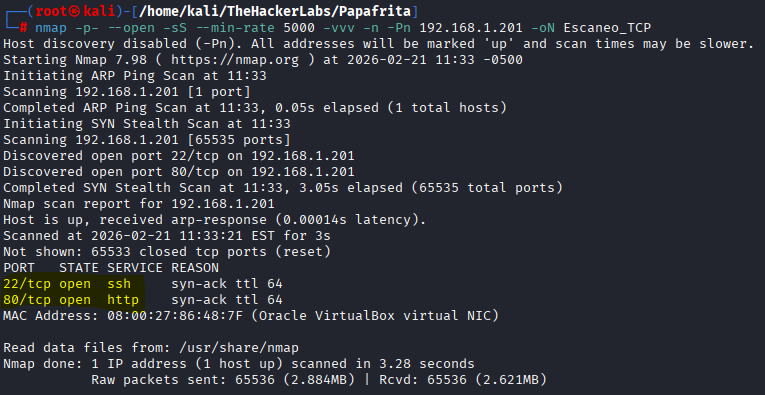The height and width of the screenshot is (395, 765).
Task: Click the MAC address 08:00:27:86:48:7F
Action: [x=175, y=316]
